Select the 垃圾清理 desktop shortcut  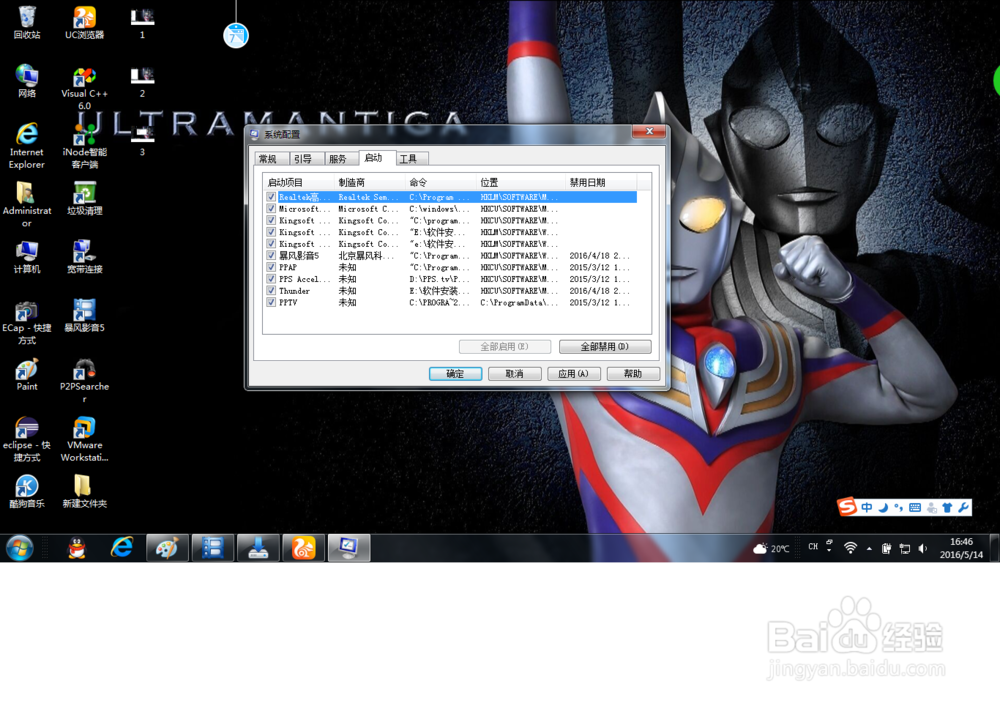click(x=84, y=198)
